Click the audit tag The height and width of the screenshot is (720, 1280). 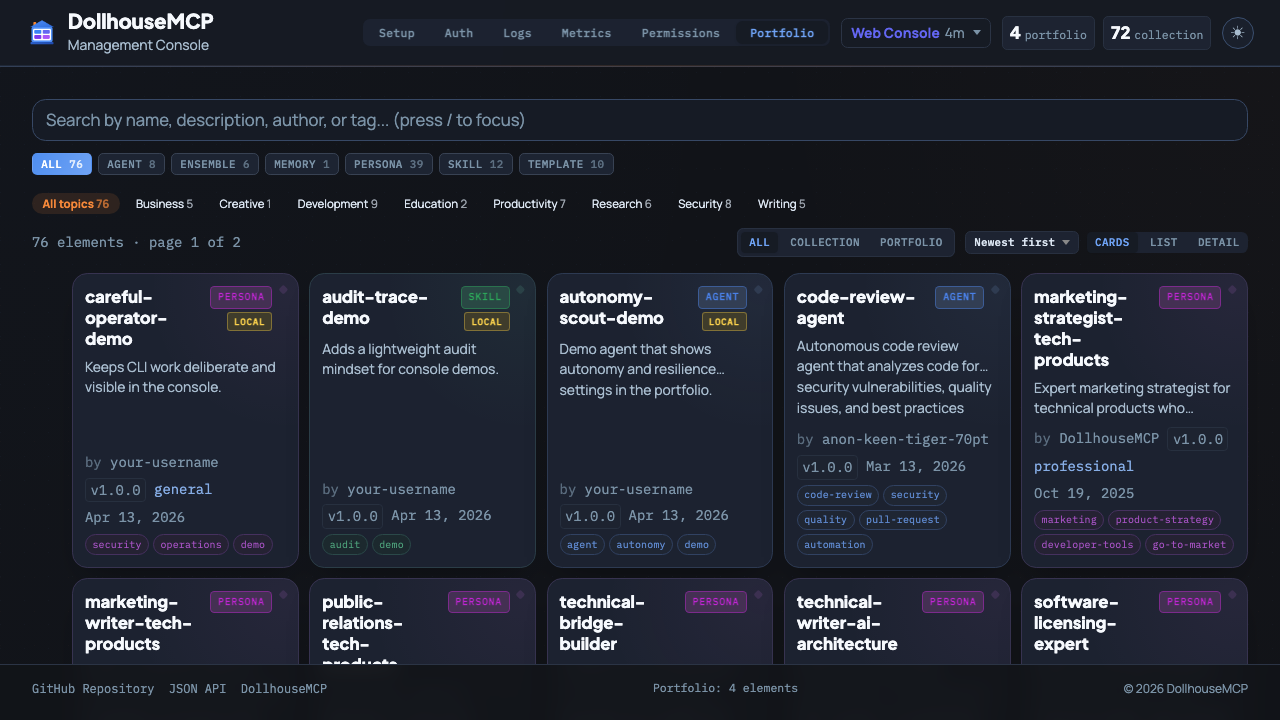coord(345,545)
